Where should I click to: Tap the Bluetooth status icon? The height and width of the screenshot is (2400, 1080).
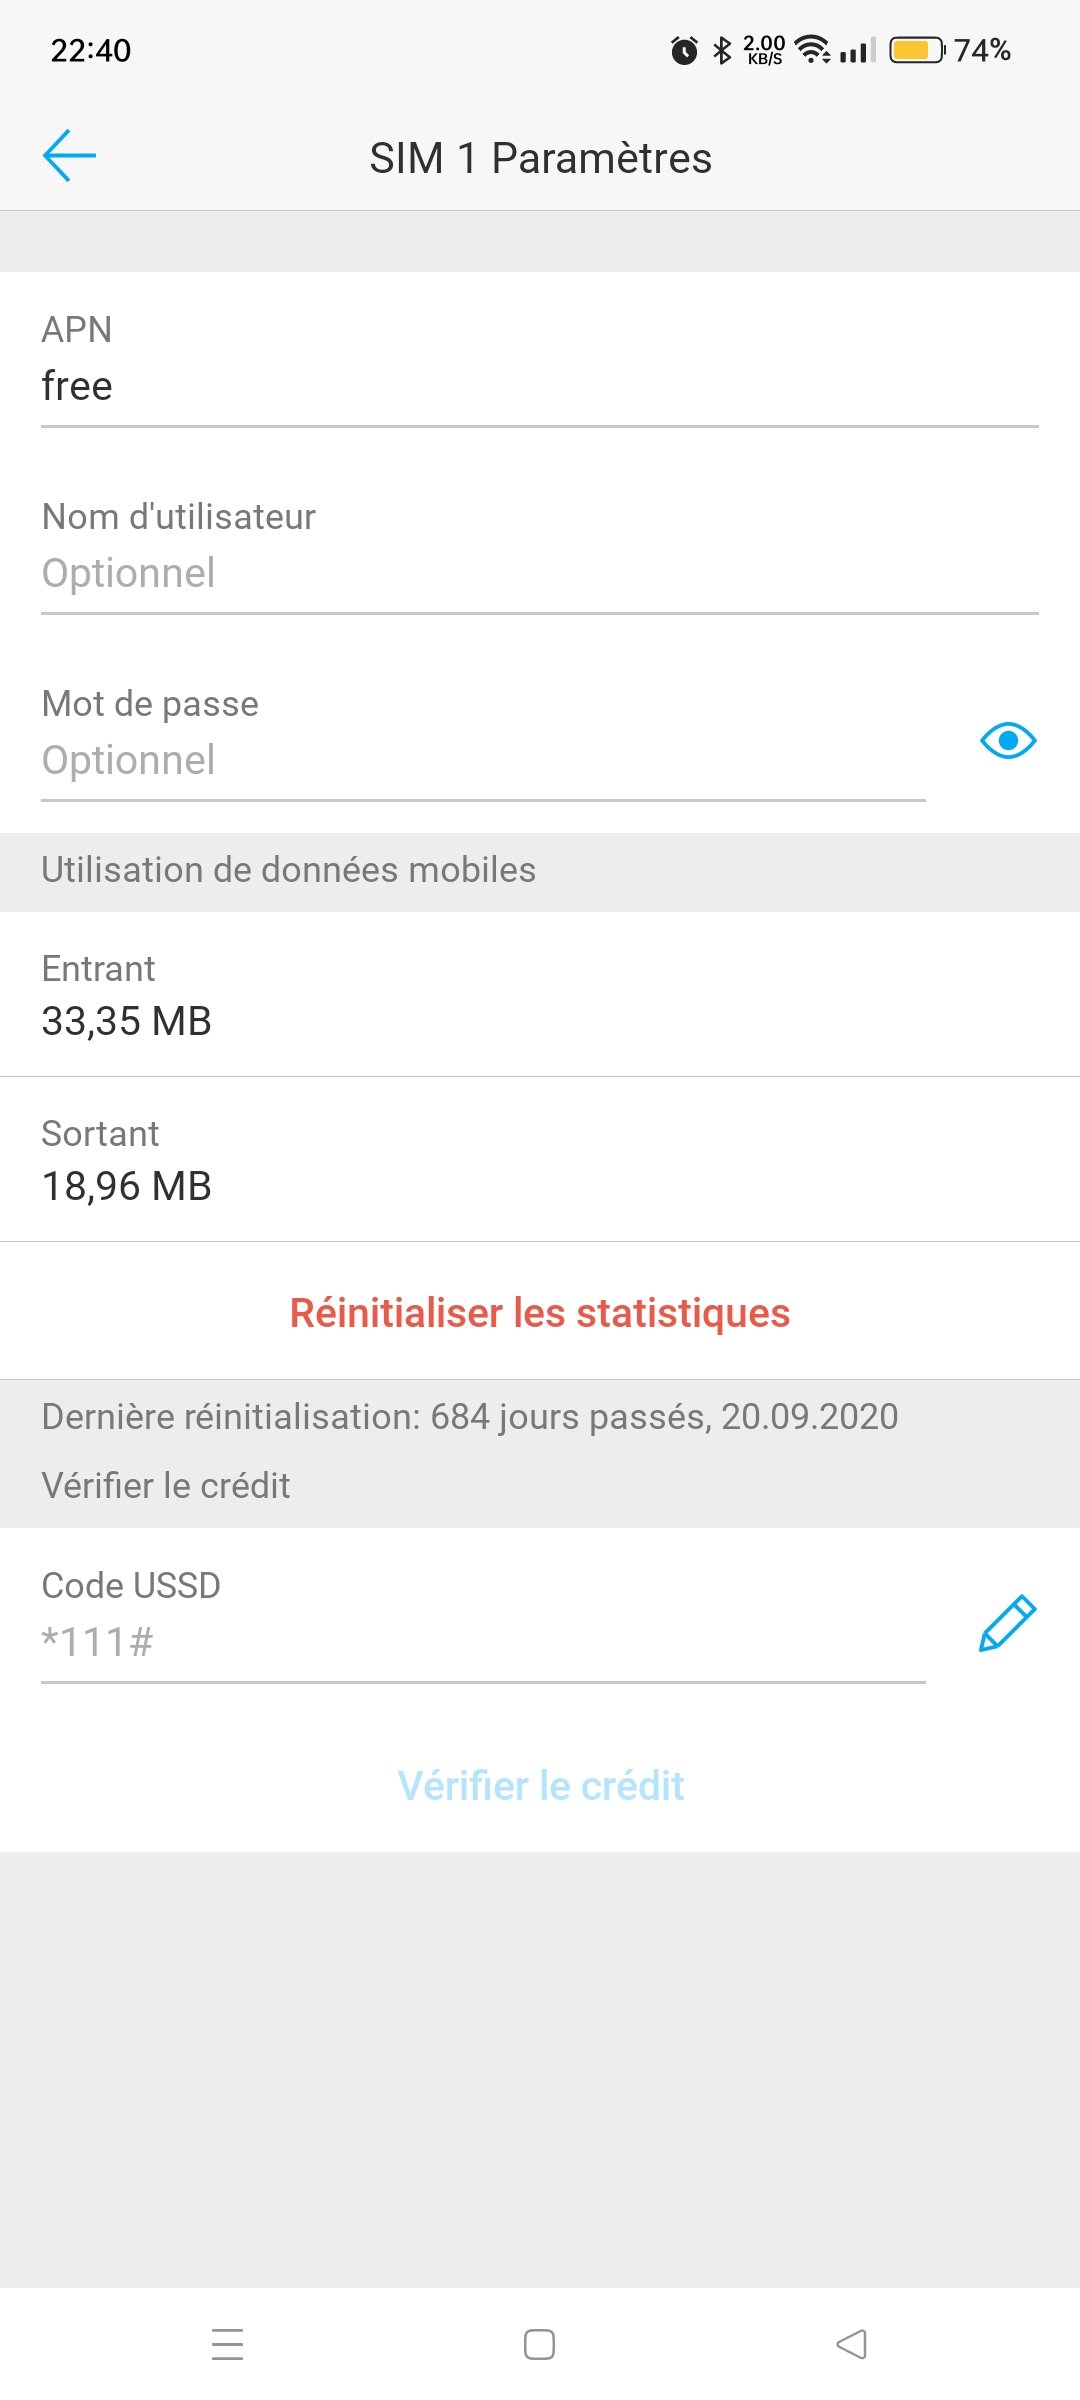[722, 50]
